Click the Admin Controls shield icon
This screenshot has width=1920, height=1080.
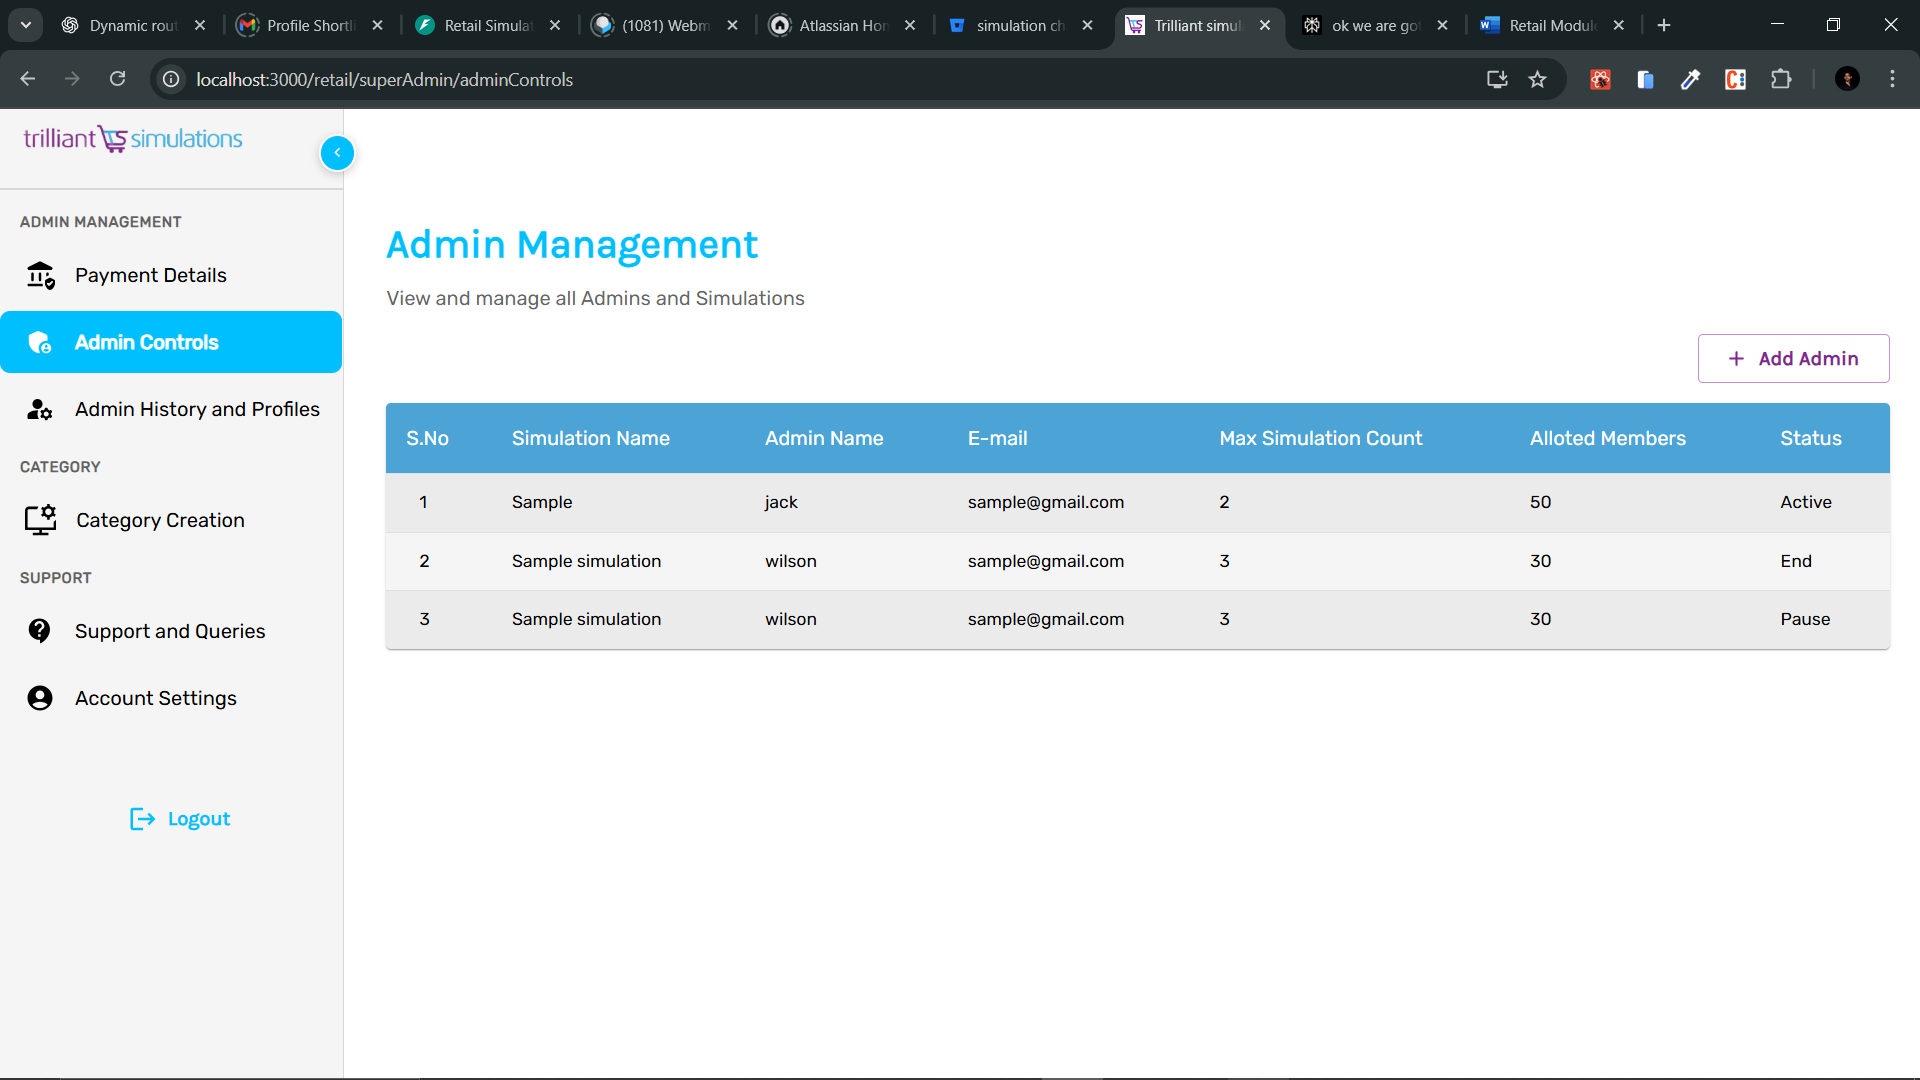(x=40, y=343)
